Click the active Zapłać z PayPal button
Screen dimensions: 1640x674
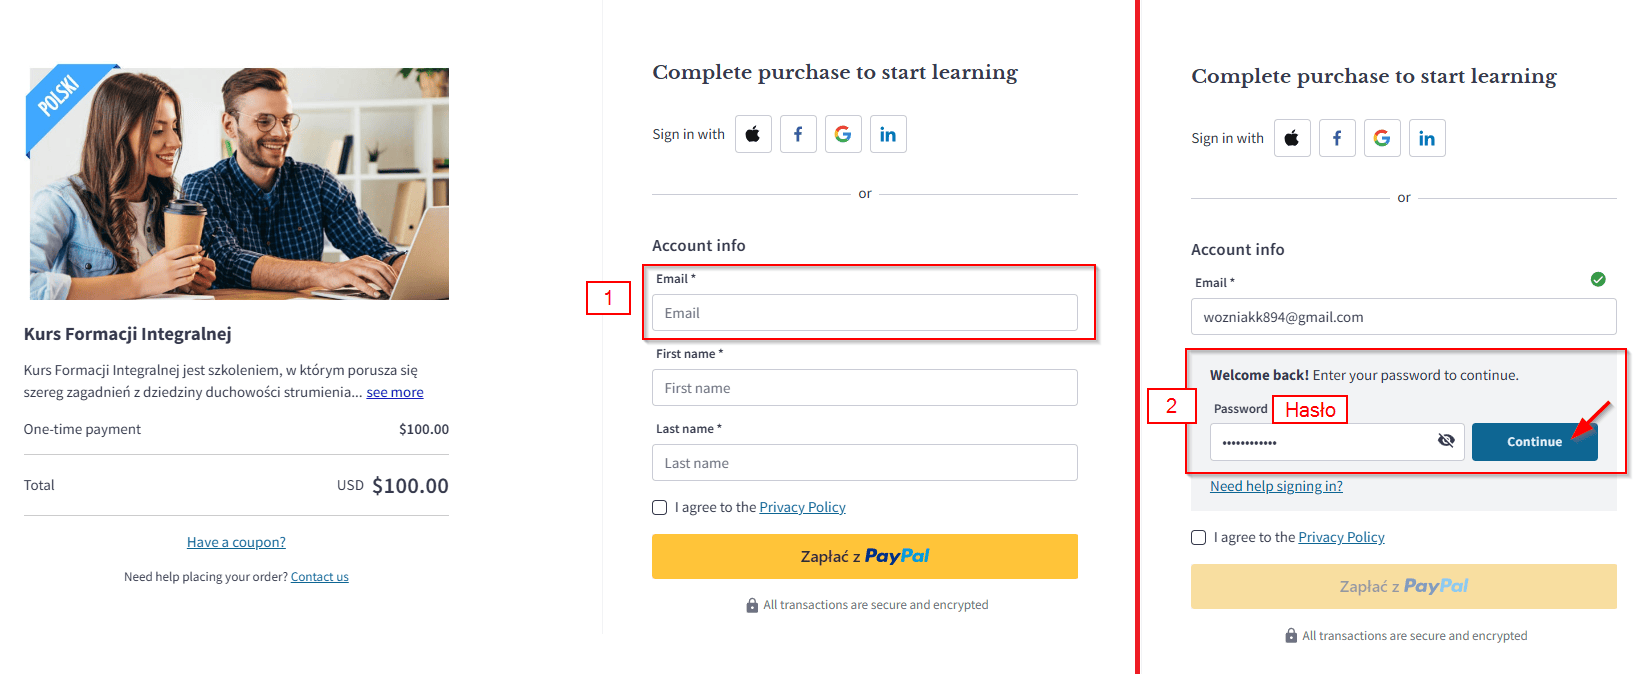click(864, 556)
